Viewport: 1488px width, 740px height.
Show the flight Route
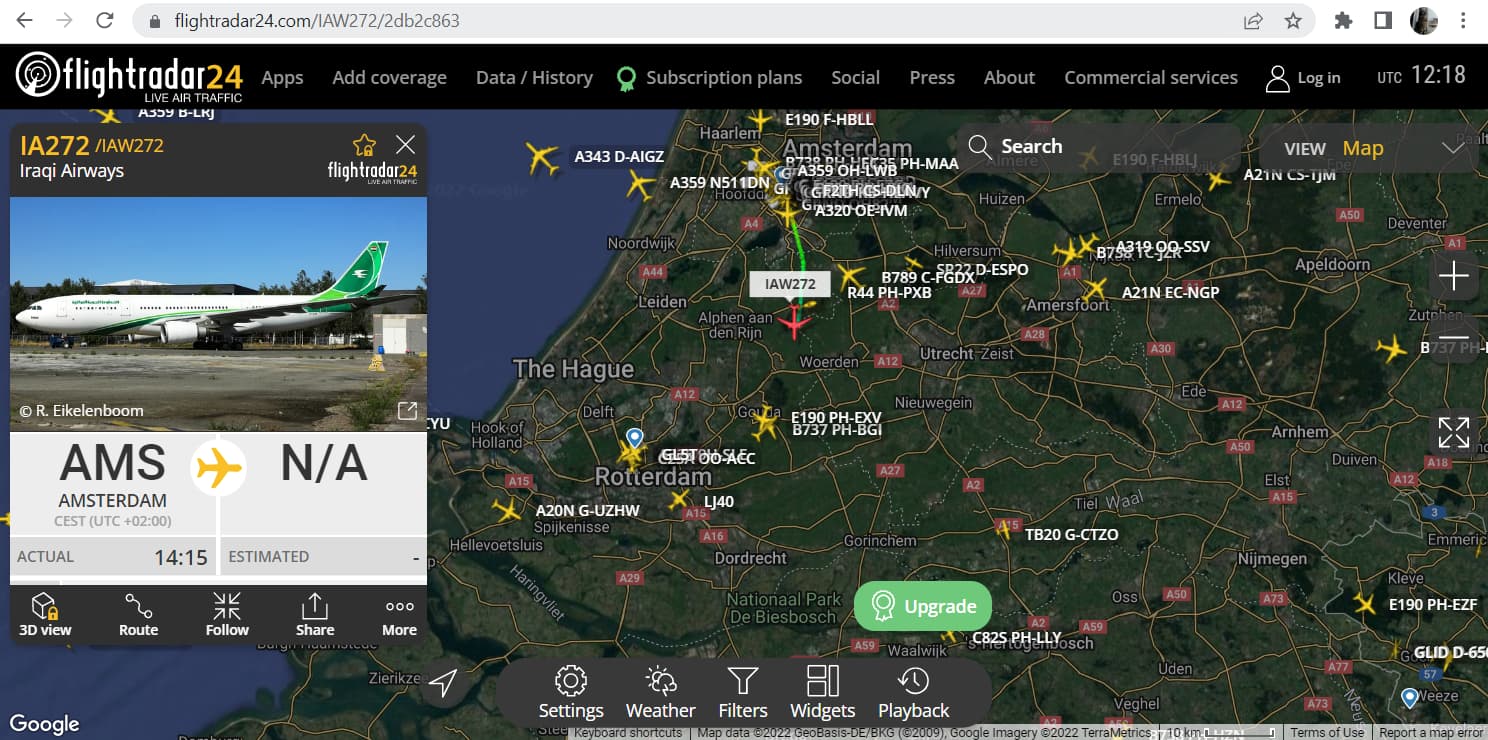click(138, 613)
